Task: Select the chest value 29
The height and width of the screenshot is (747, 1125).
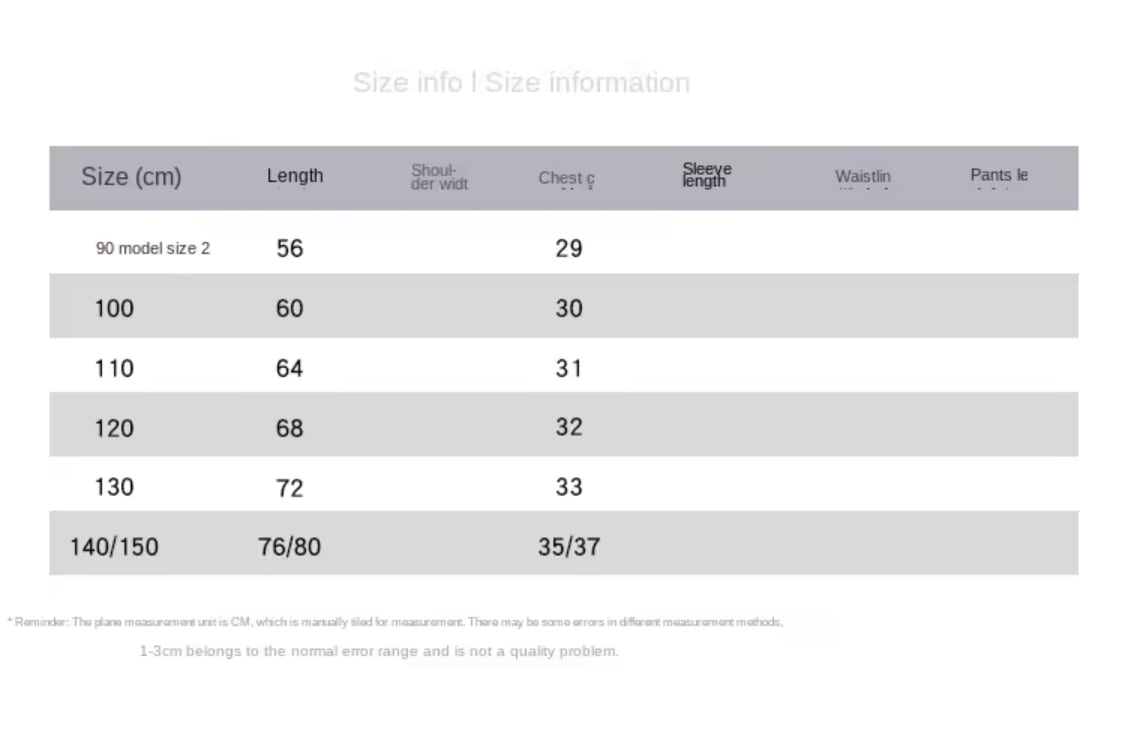Action: point(569,248)
